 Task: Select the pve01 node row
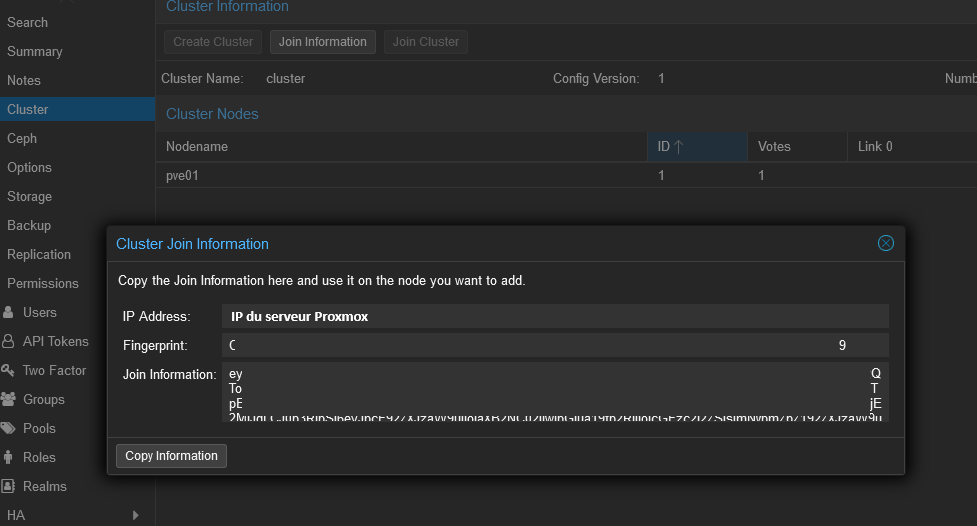tap(400, 175)
